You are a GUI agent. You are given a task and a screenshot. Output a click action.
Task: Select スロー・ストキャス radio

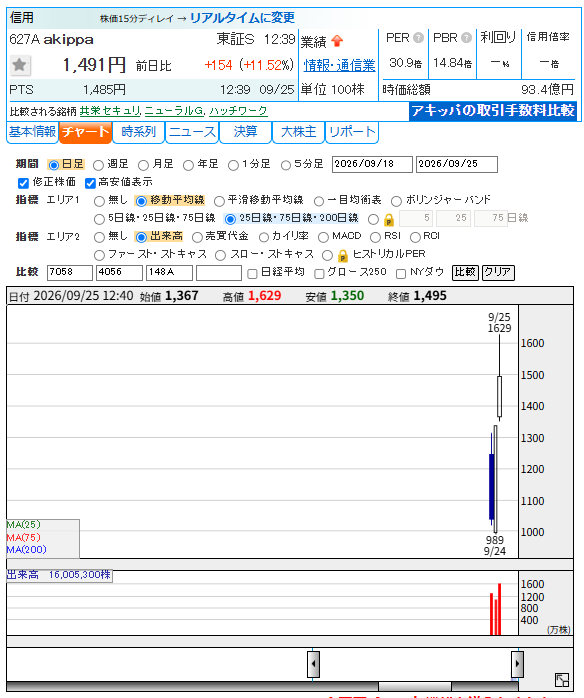point(220,255)
